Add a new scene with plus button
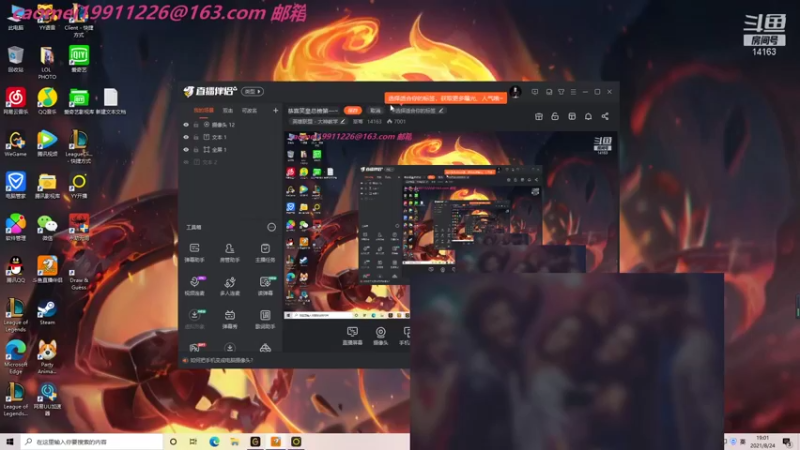 coord(276,110)
